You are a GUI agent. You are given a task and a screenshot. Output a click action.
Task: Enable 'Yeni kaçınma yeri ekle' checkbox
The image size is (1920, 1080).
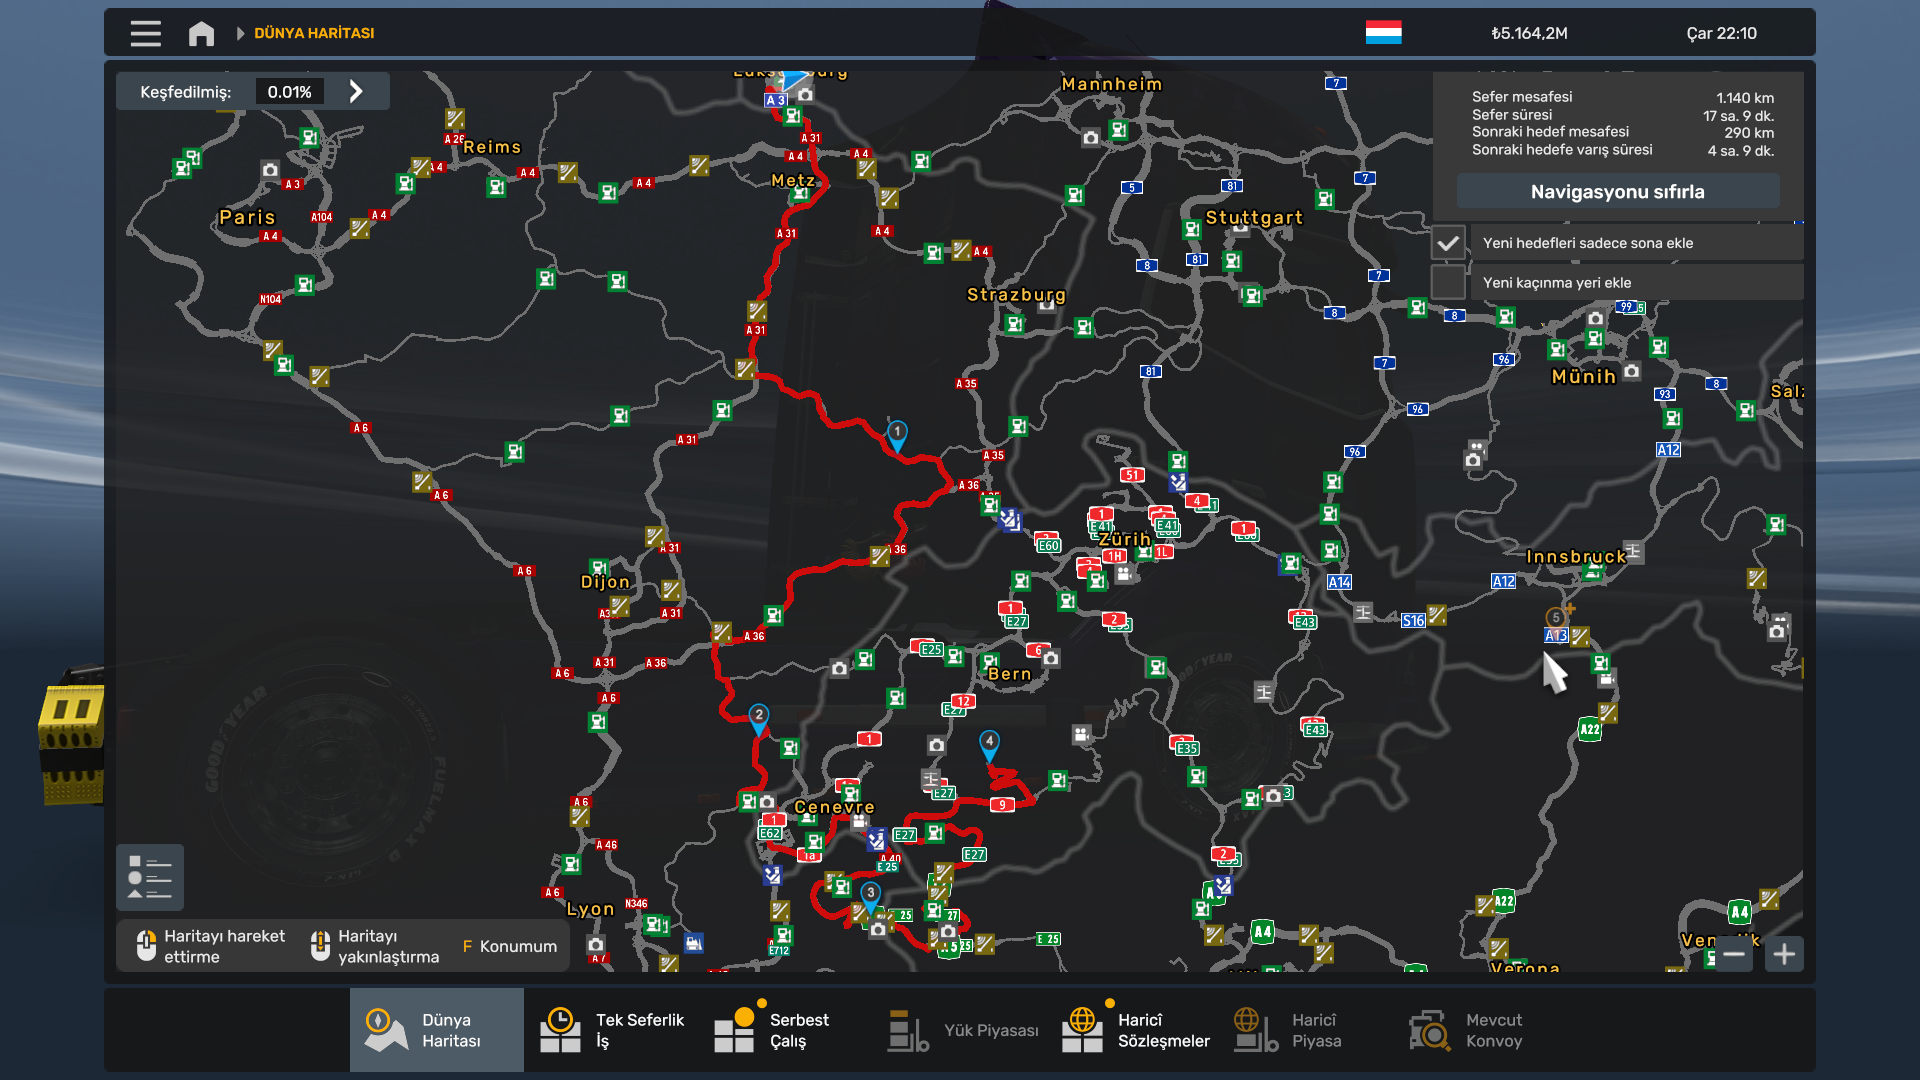(1447, 282)
